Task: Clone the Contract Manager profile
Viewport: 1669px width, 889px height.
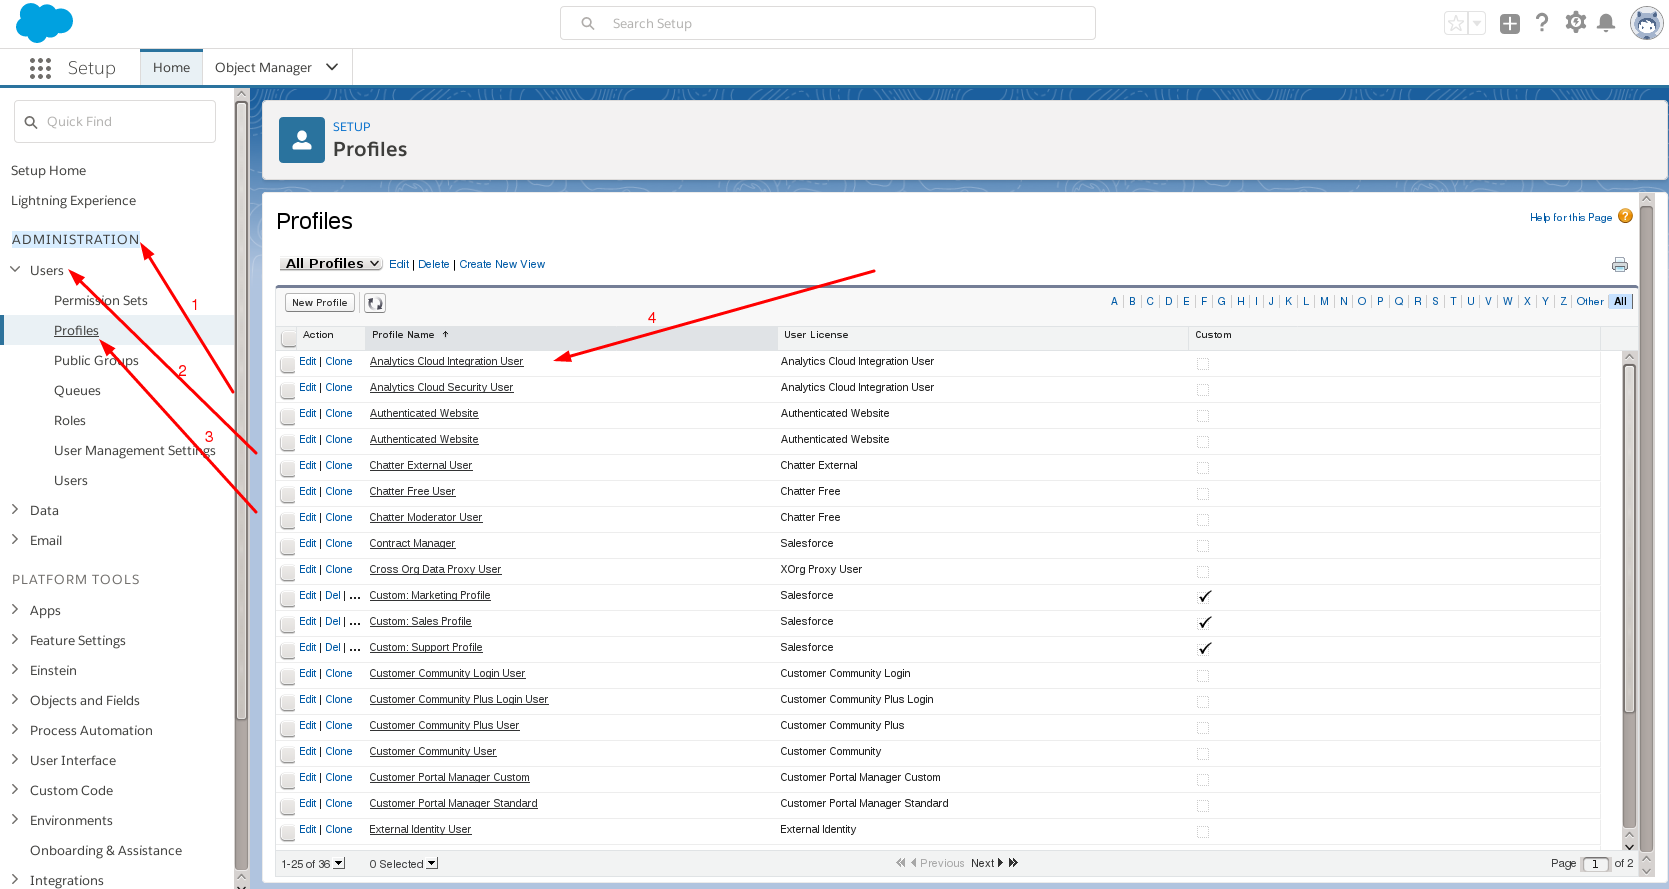Action: coord(339,544)
